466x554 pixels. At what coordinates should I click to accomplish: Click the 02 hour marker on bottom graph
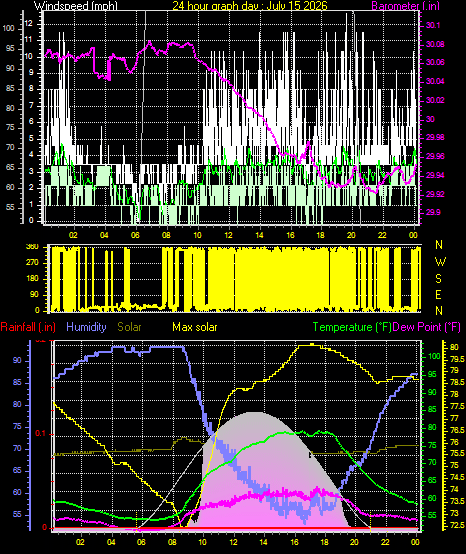click(81, 542)
